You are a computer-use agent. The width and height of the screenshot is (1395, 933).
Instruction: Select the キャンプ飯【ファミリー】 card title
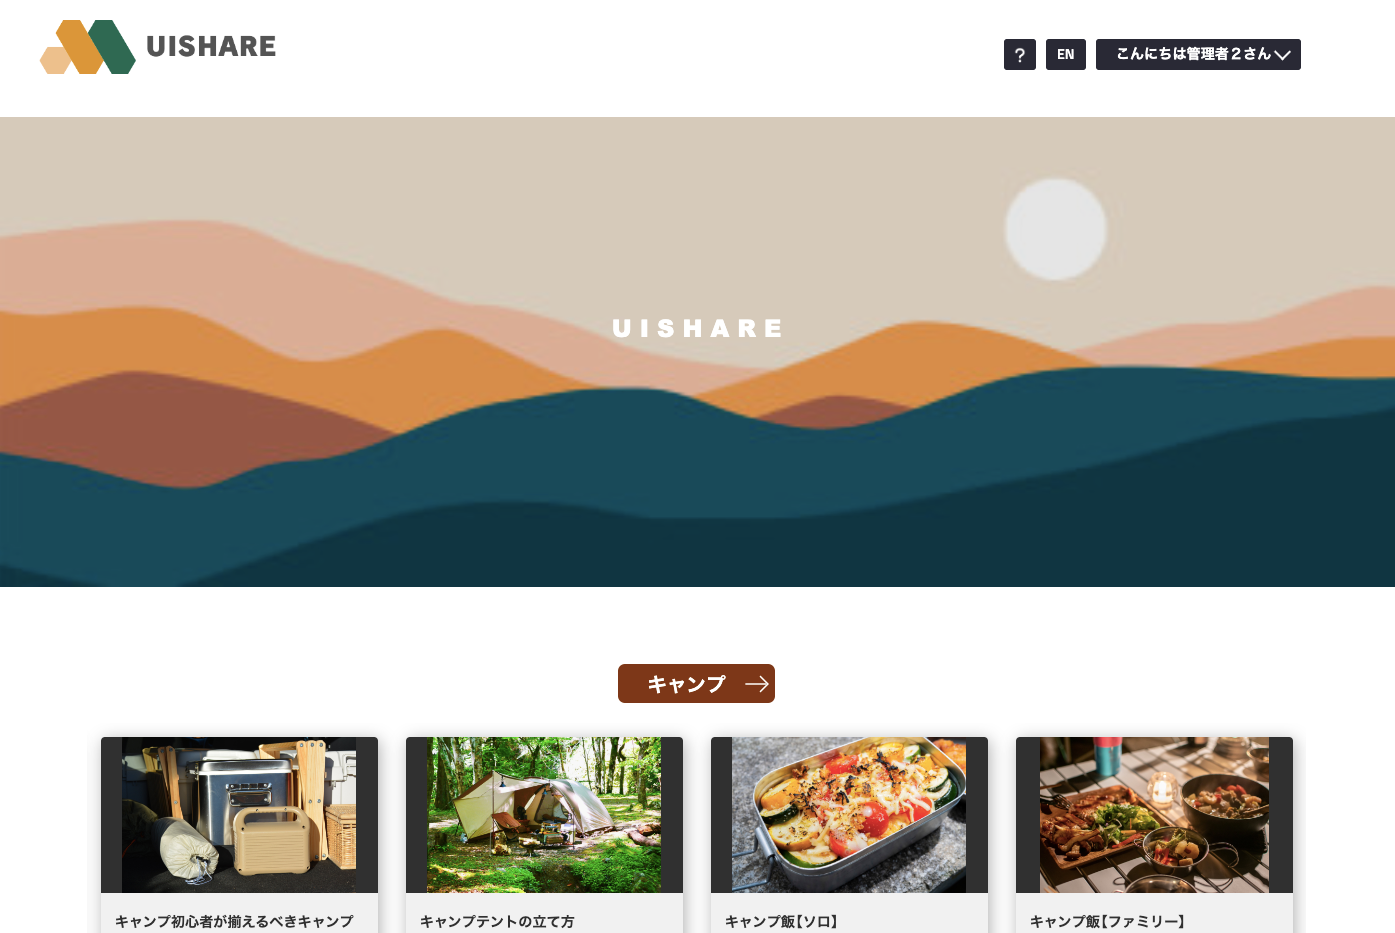(x=1107, y=921)
